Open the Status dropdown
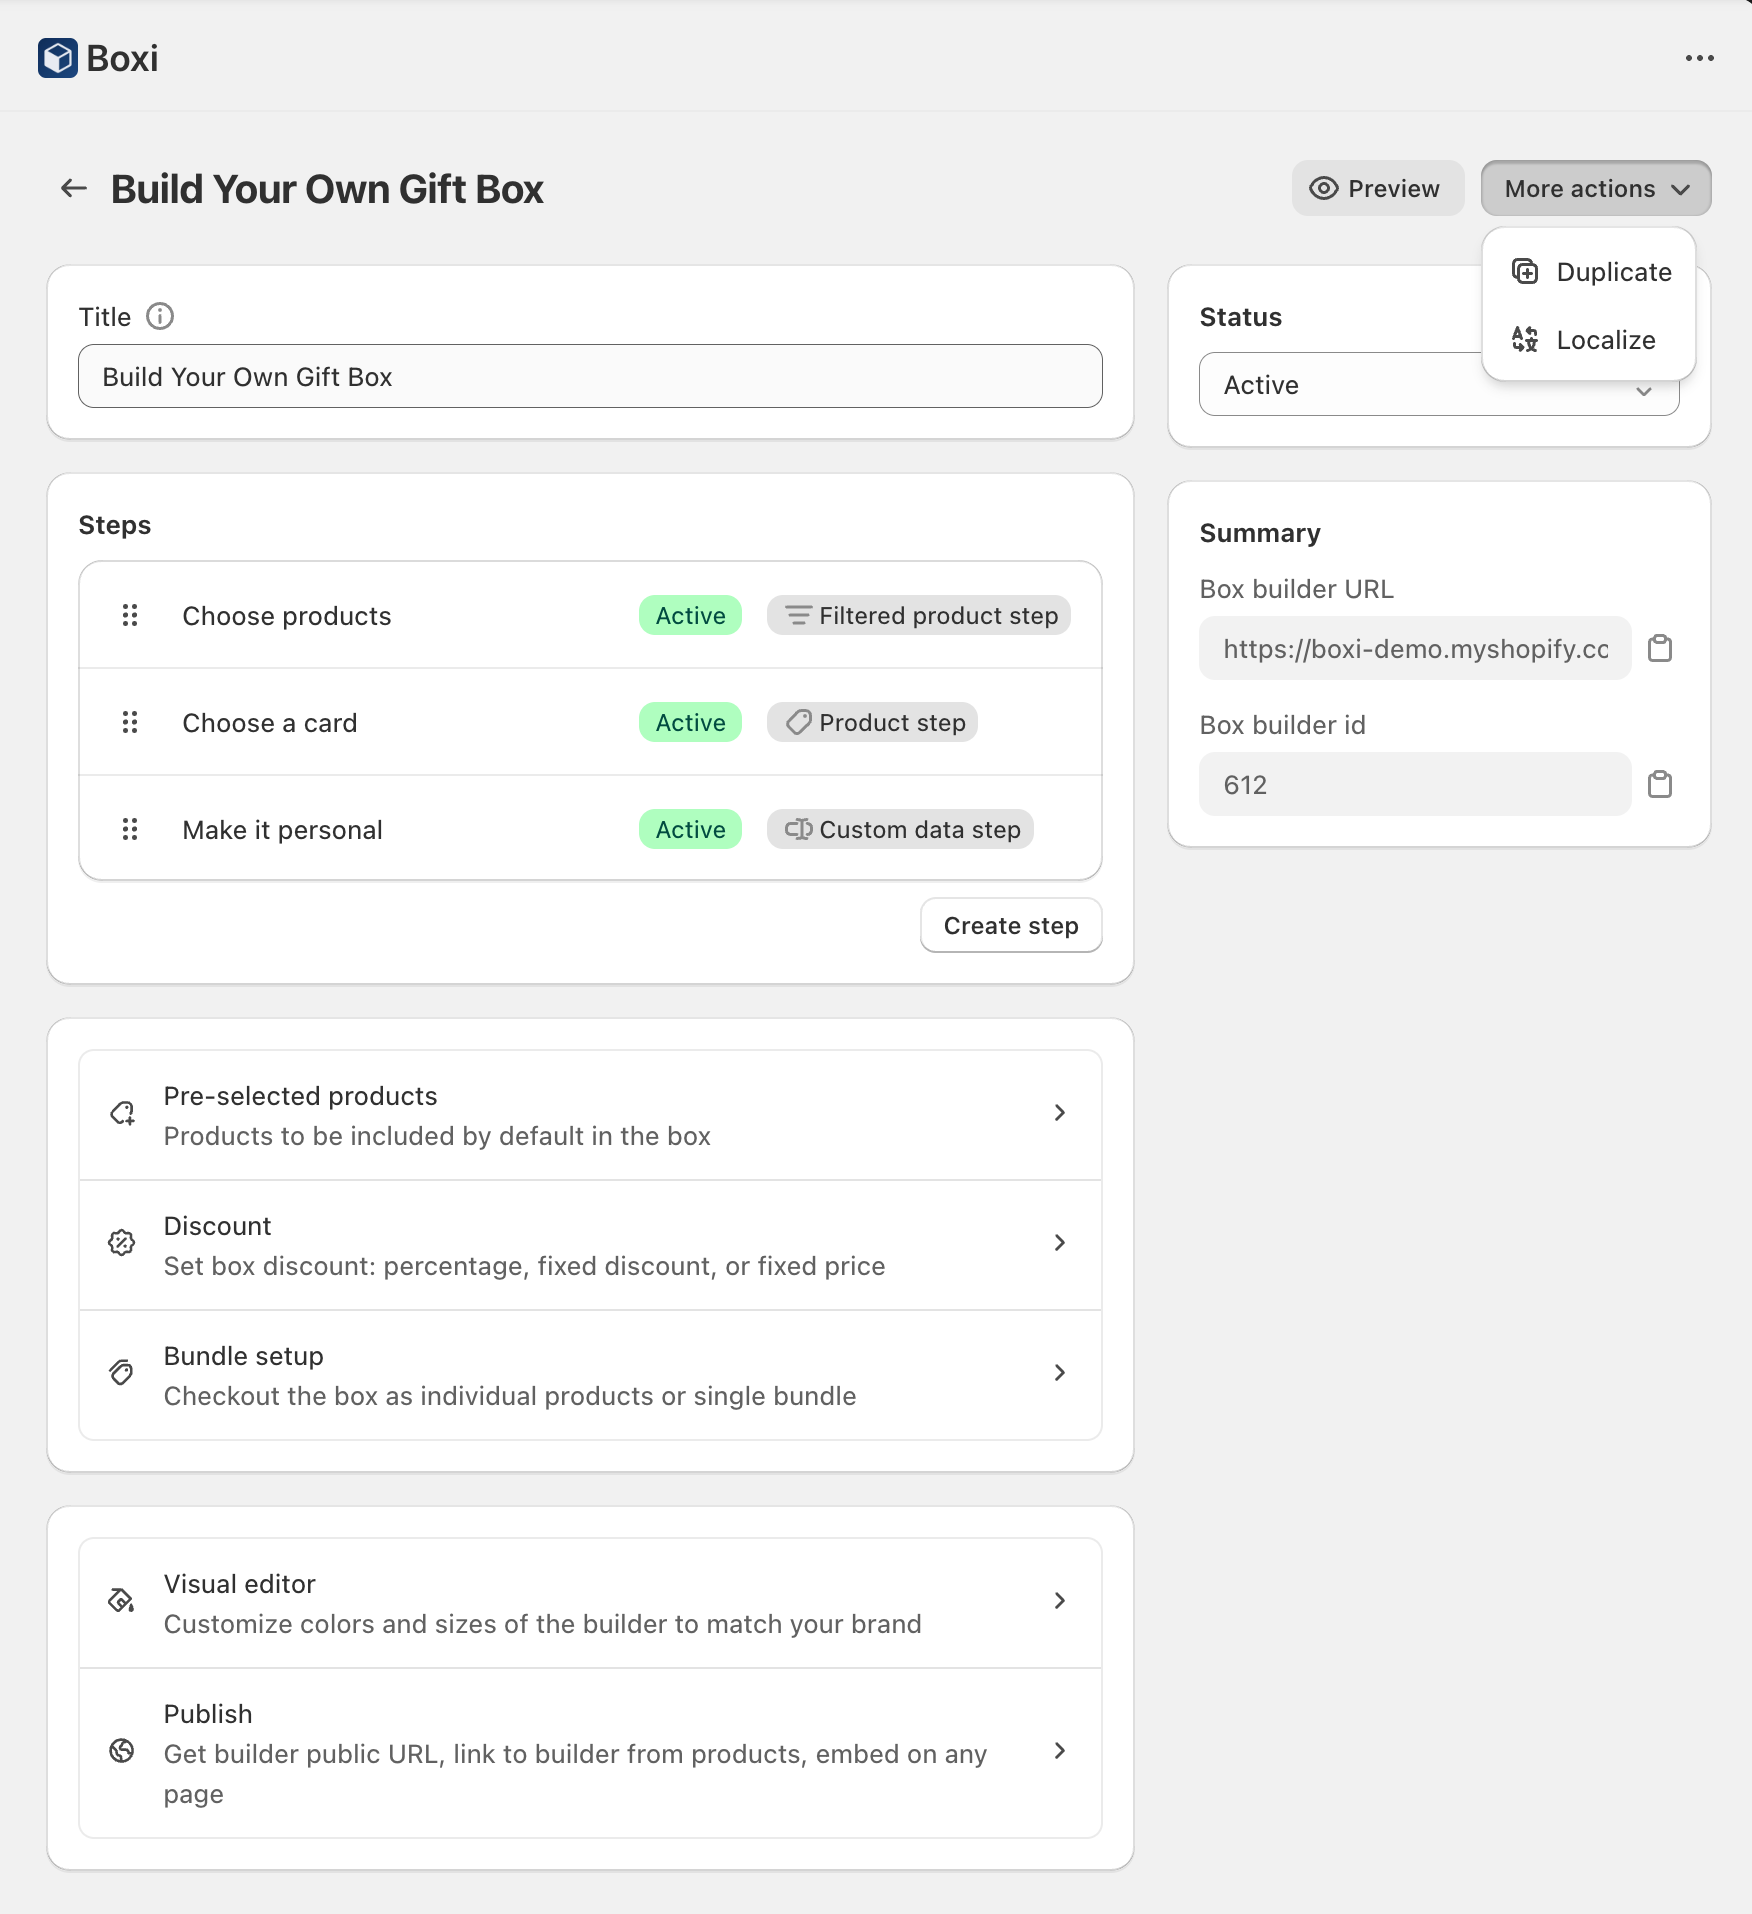This screenshot has height=1914, width=1752. tap(1340, 386)
